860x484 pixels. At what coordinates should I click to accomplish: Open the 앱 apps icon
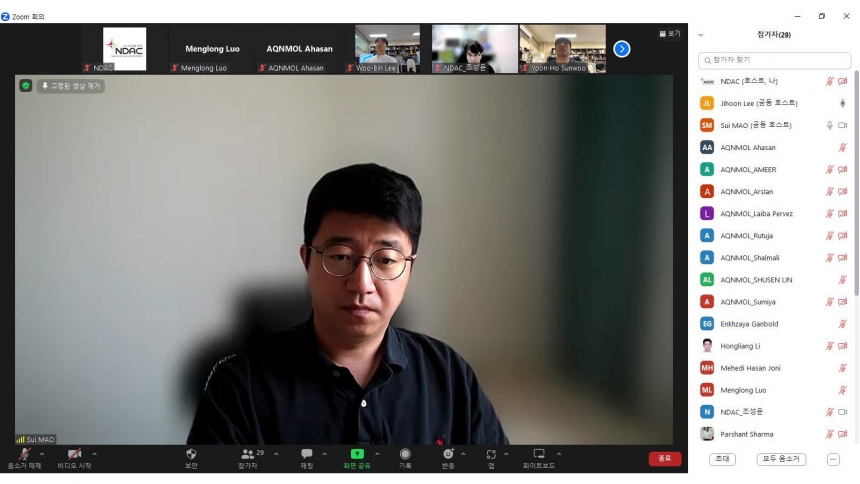point(491,454)
